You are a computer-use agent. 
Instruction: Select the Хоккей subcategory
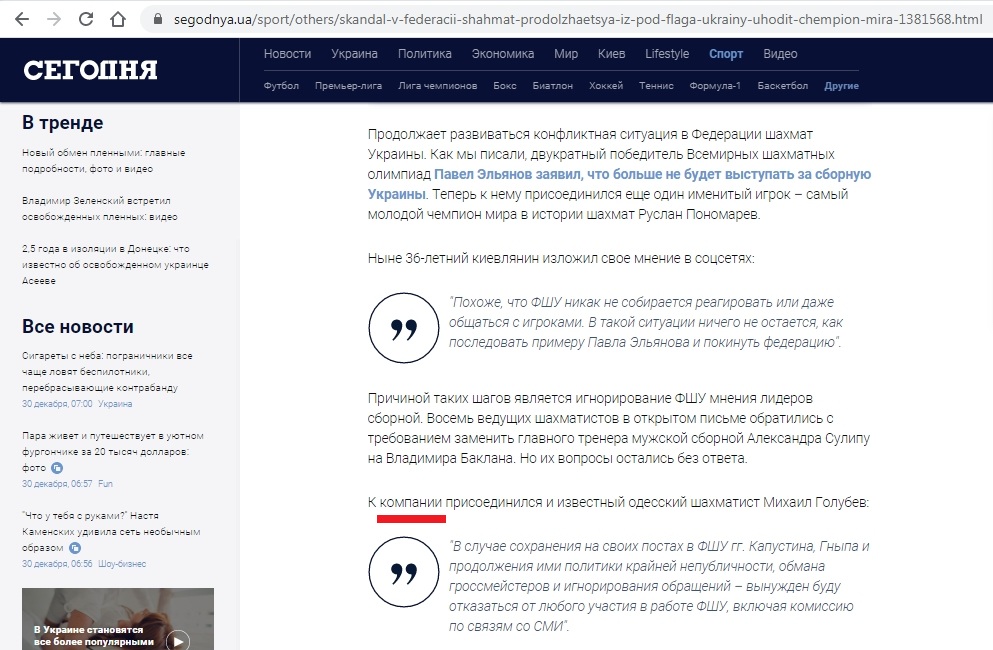coord(606,86)
